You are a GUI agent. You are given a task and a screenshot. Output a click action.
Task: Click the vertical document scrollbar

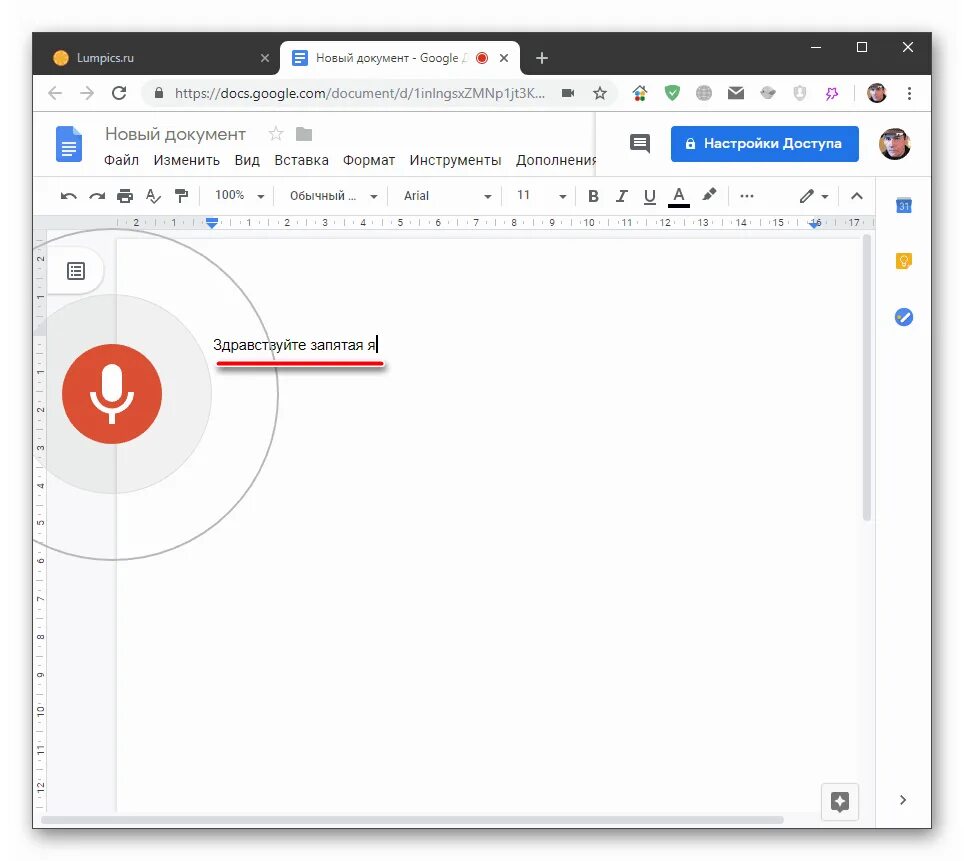(867, 378)
